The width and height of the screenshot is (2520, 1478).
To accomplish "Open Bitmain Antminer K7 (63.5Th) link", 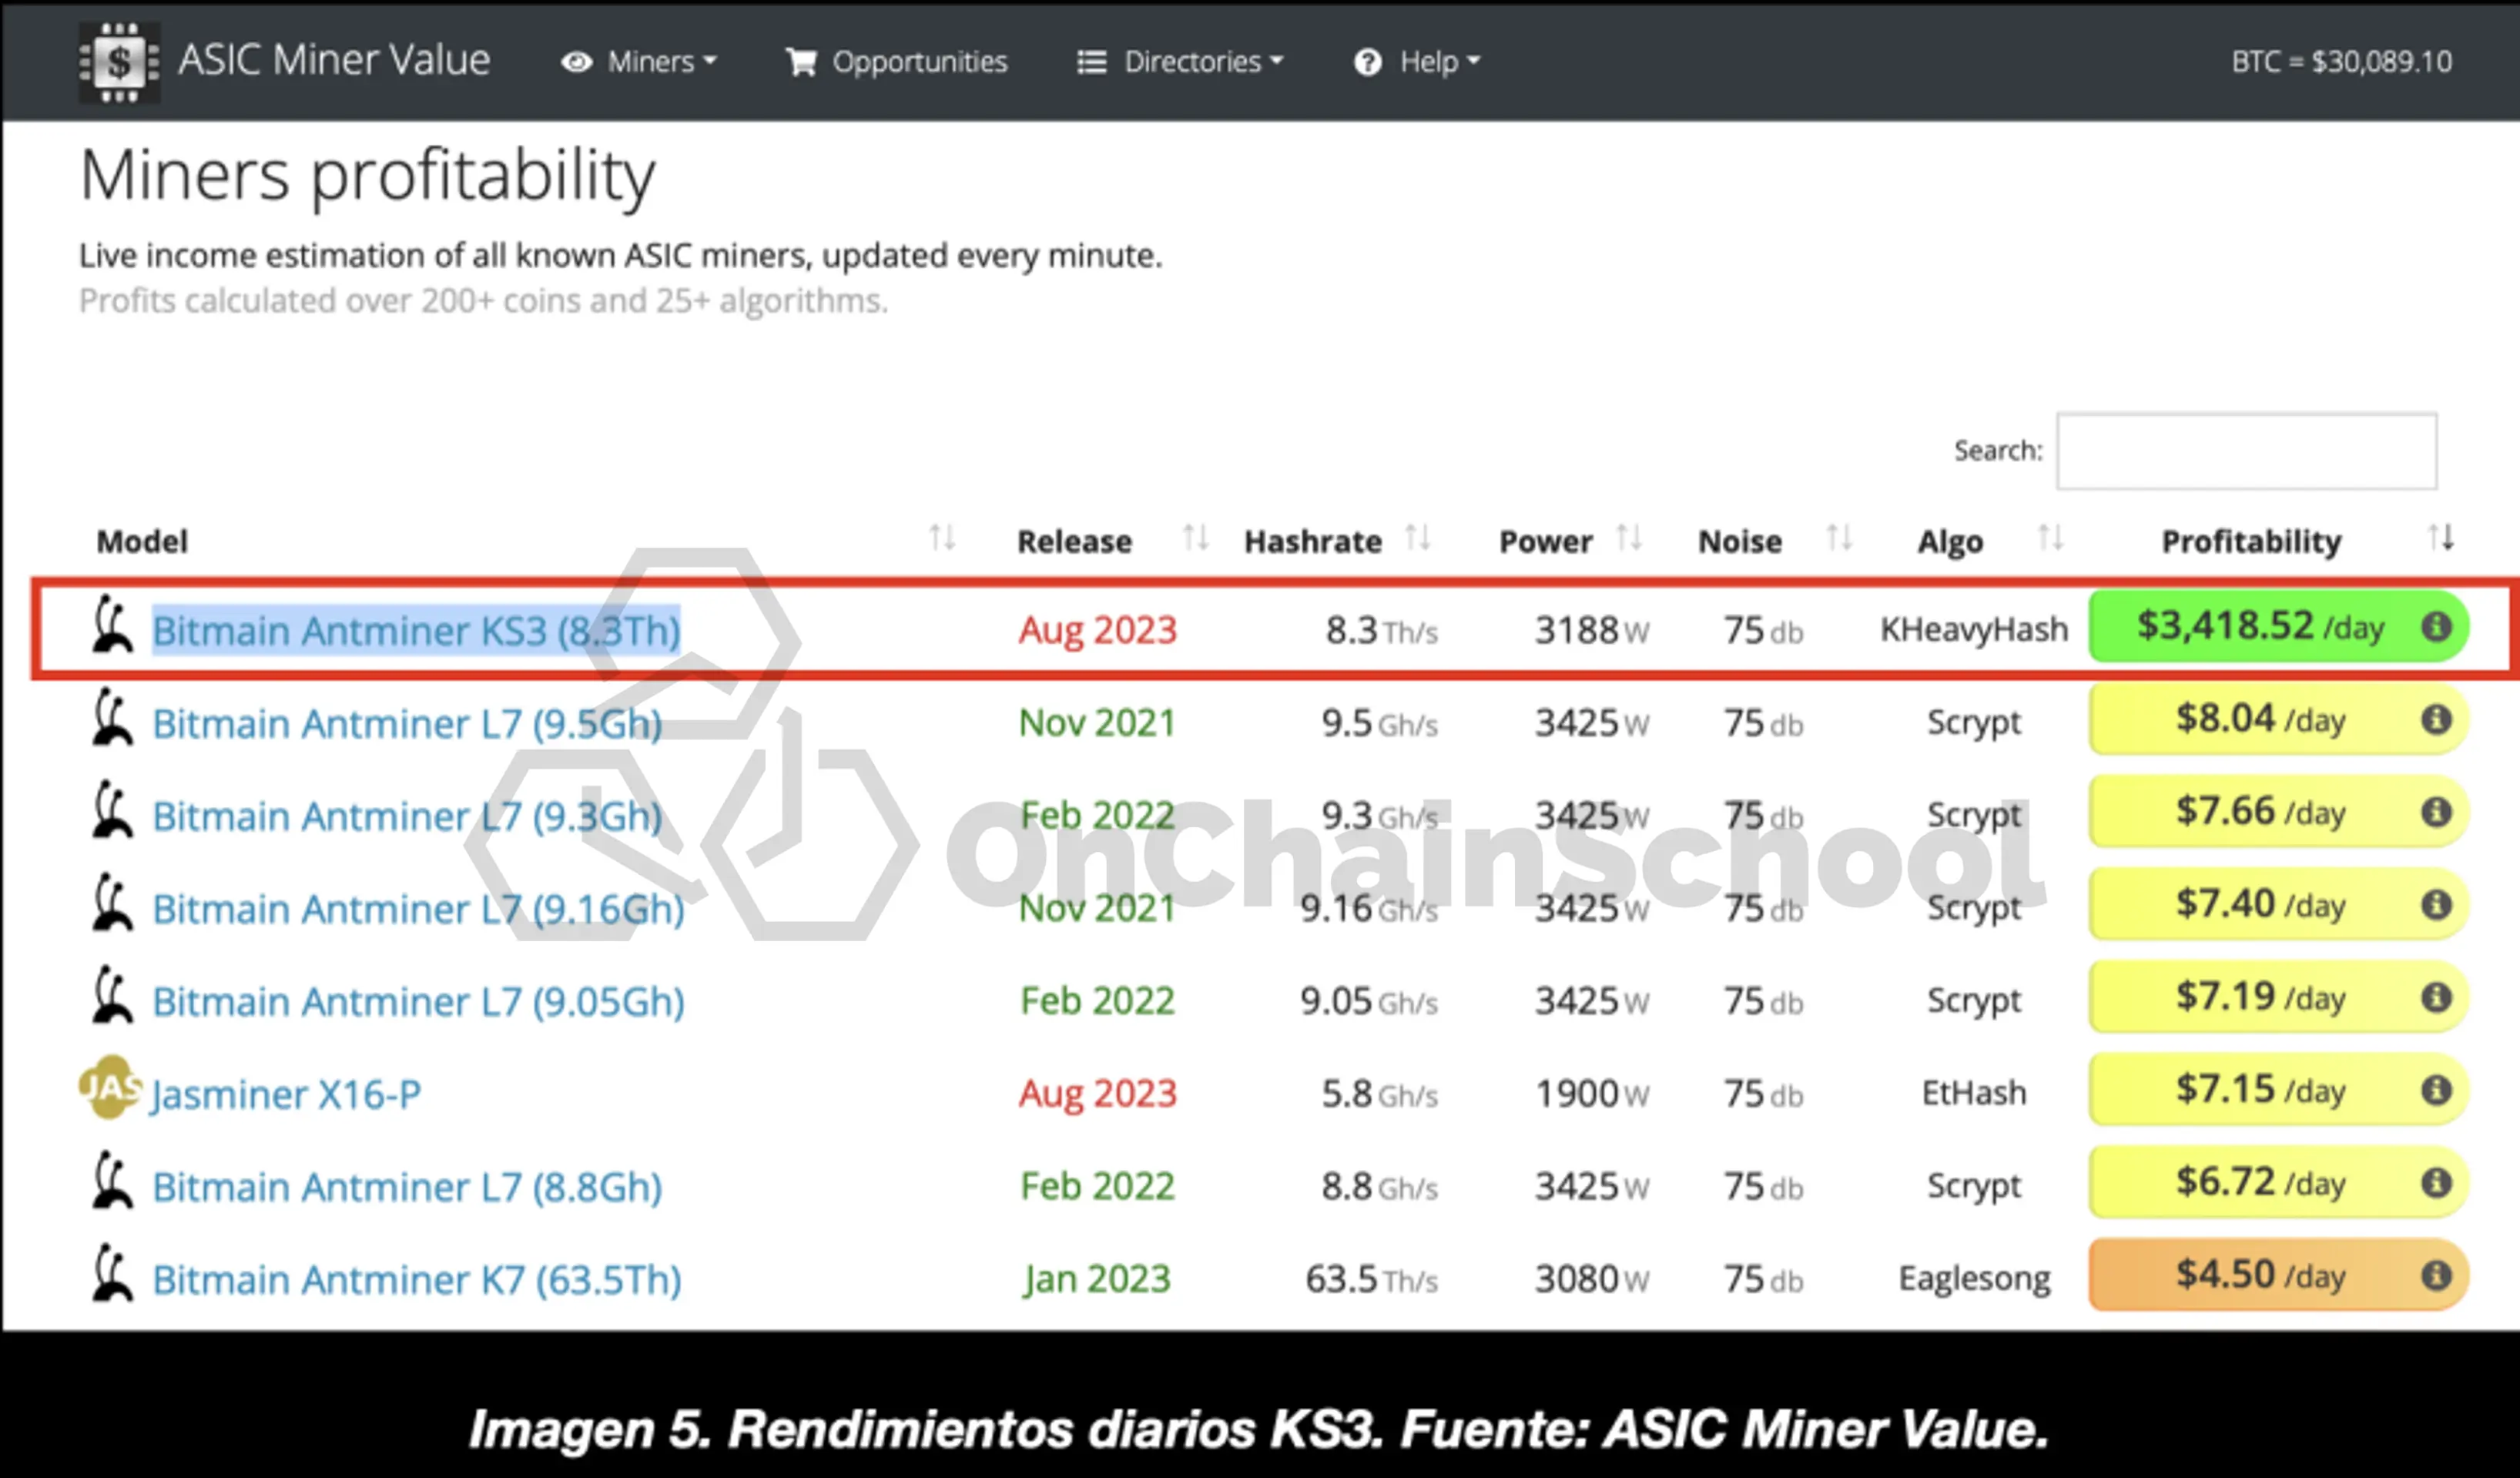I will [x=417, y=1279].
